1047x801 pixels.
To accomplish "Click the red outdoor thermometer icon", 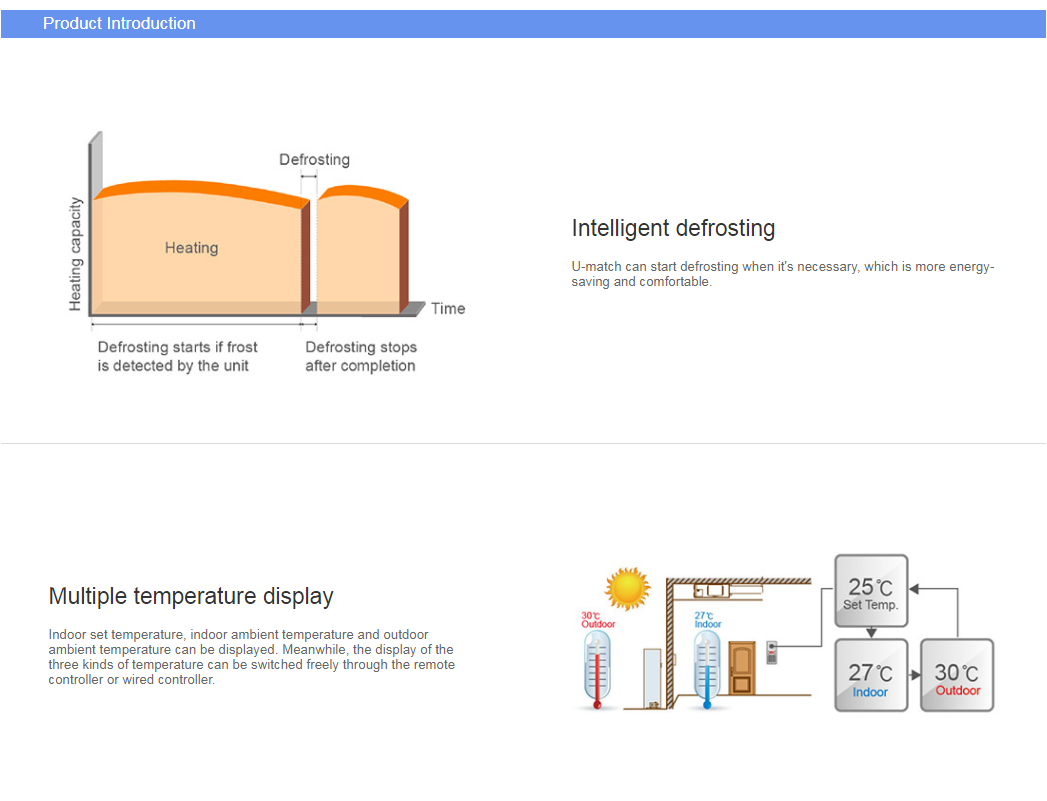I will pyautogui.click(x=596, y=670).
